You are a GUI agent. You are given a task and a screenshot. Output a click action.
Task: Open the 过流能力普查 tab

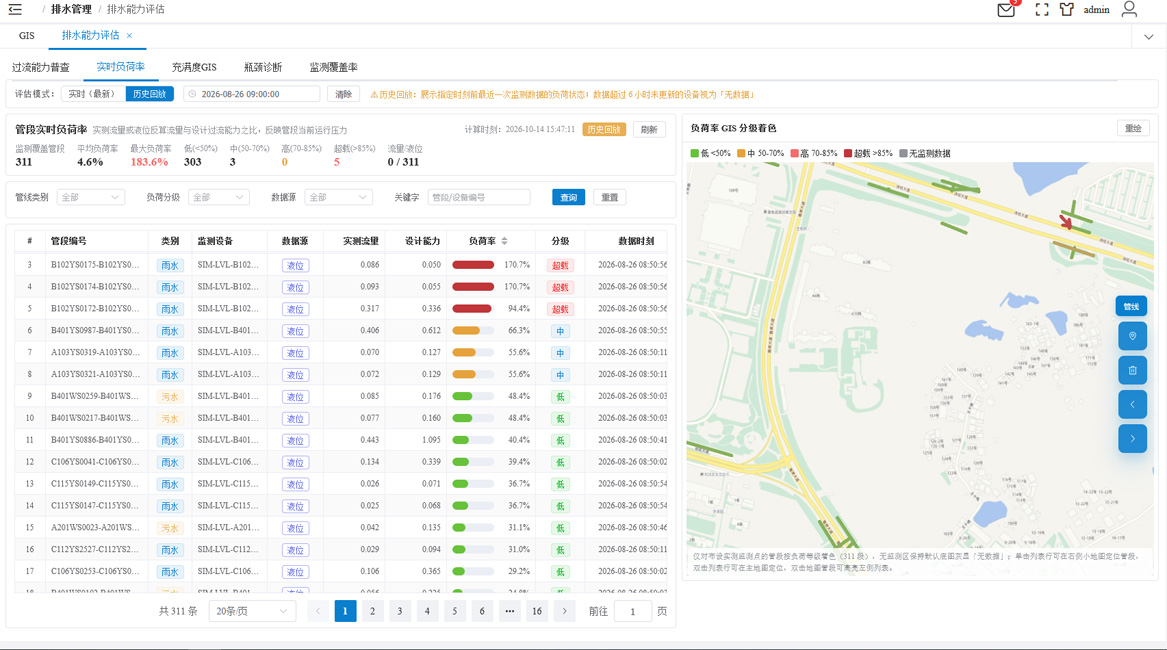pyautogui.click(x=41, y=67)
